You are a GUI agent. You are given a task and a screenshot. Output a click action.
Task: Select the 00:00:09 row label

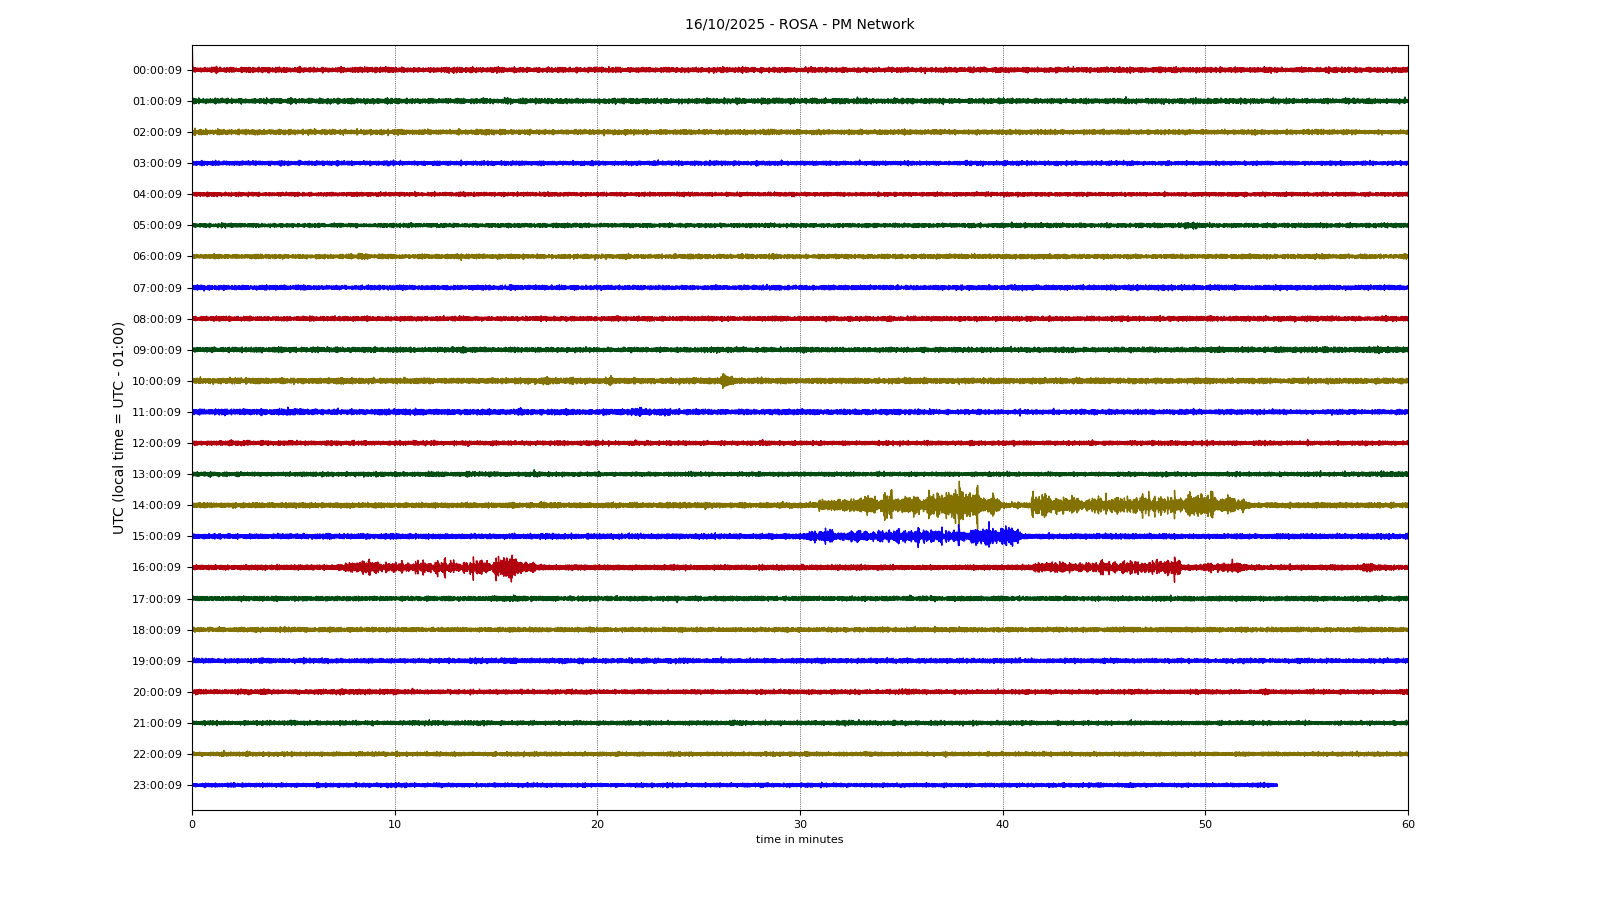pos(157,71)
